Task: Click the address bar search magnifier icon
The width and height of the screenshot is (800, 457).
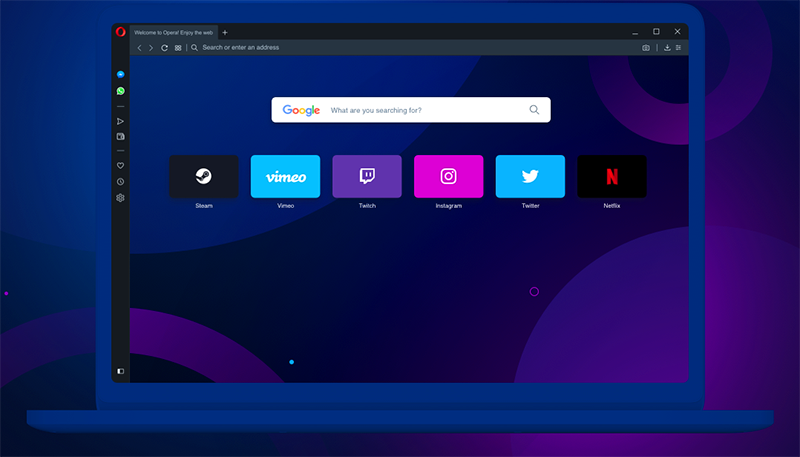Action: (x=194, y=47)
